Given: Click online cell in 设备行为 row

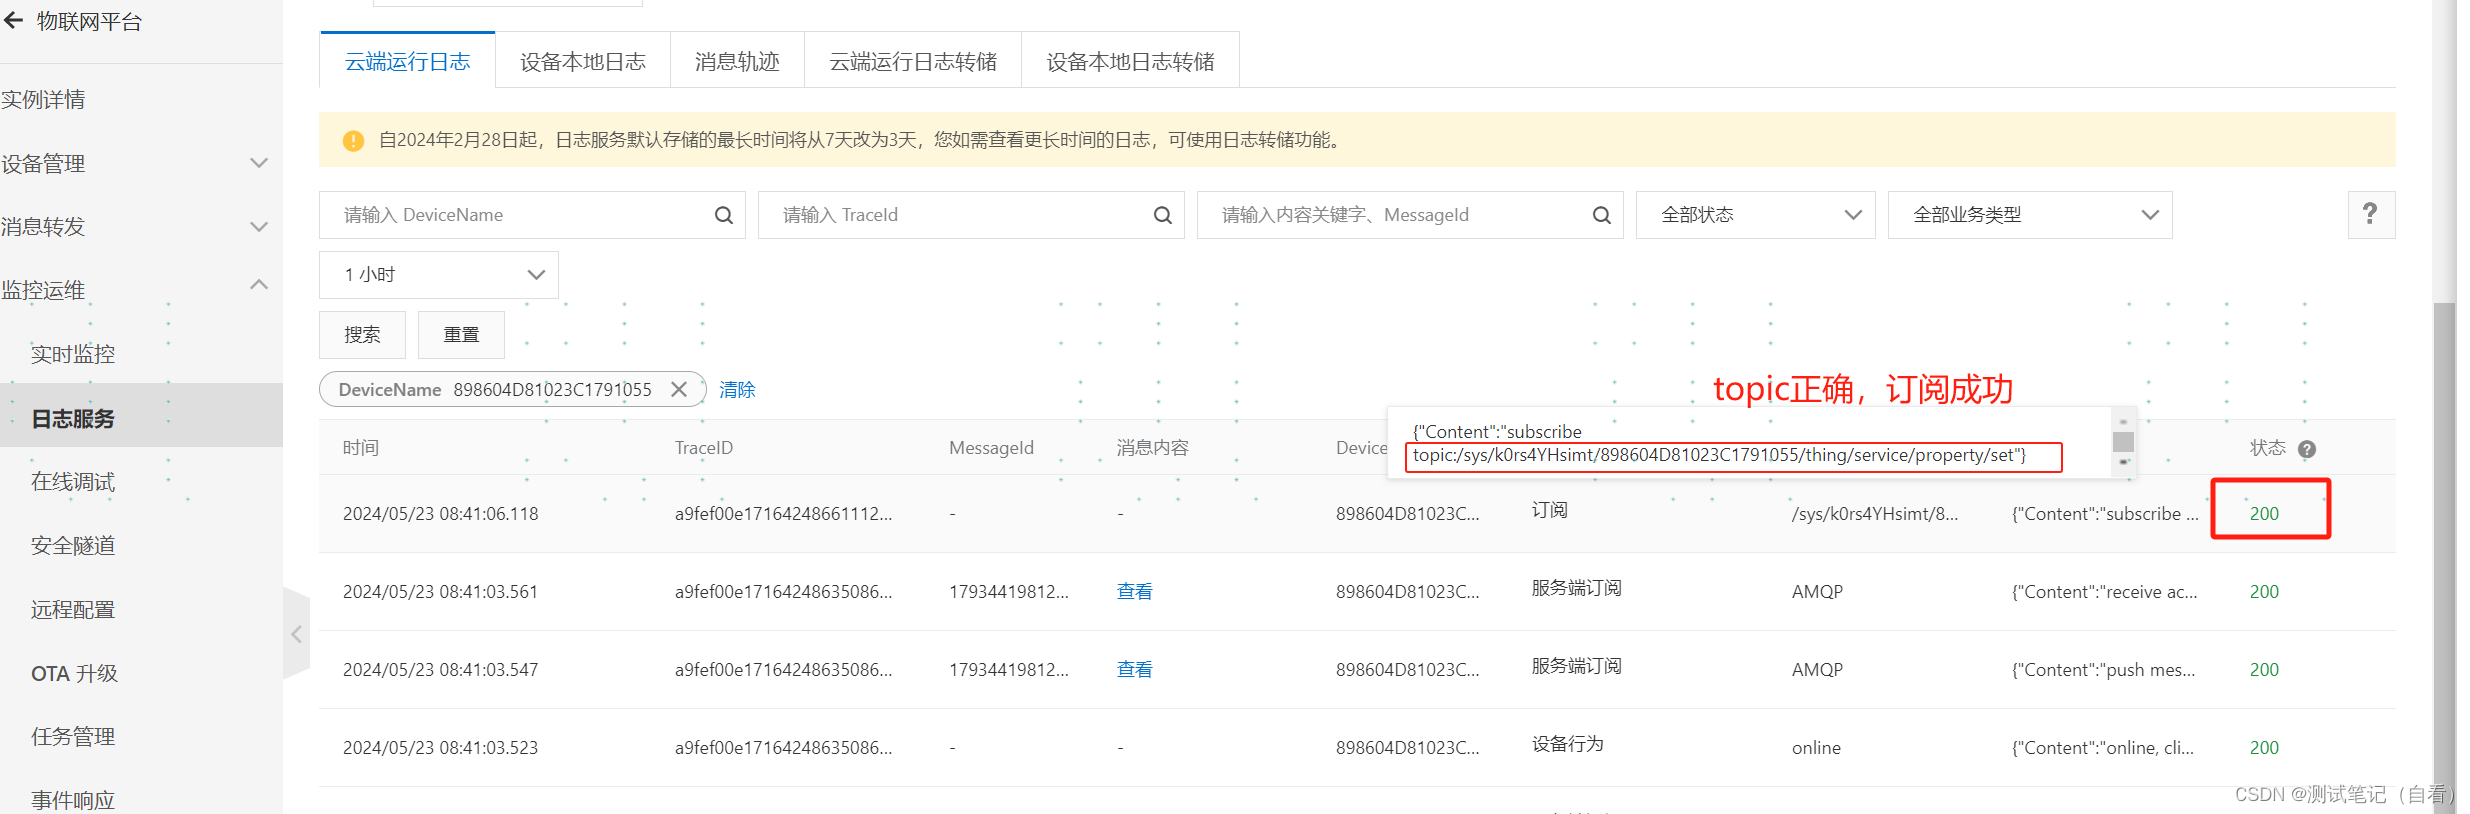Looking at the screenshot, I should (1816, 747).
